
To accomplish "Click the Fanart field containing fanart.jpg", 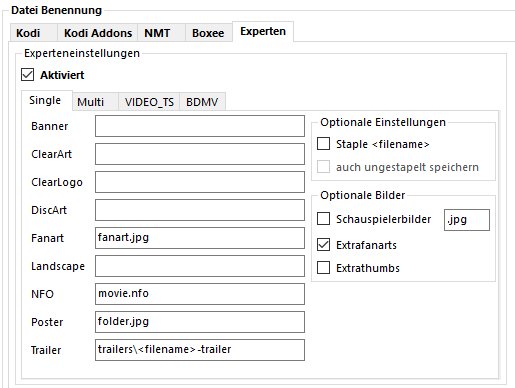I will pos(200,238).
